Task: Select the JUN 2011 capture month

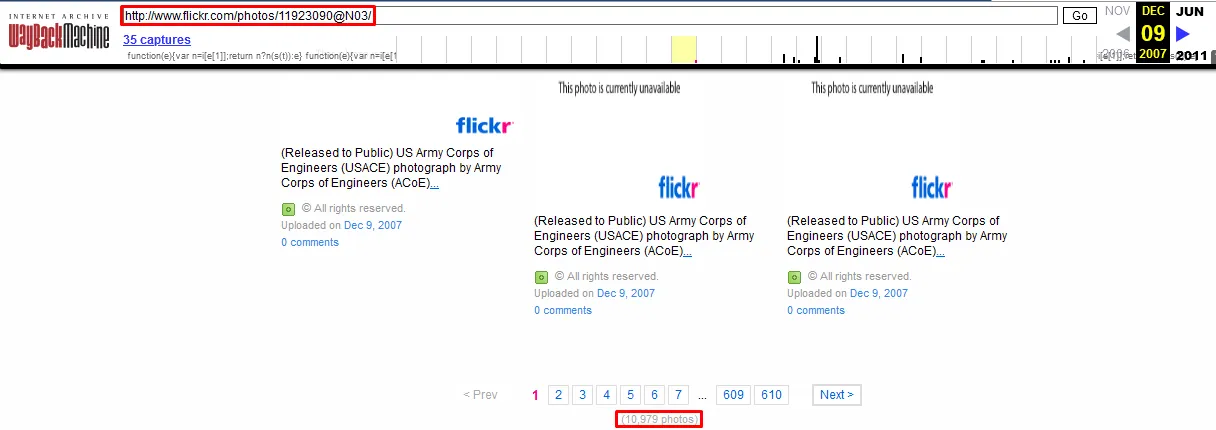Action: pyautogui.click(x=1190, y=12)
